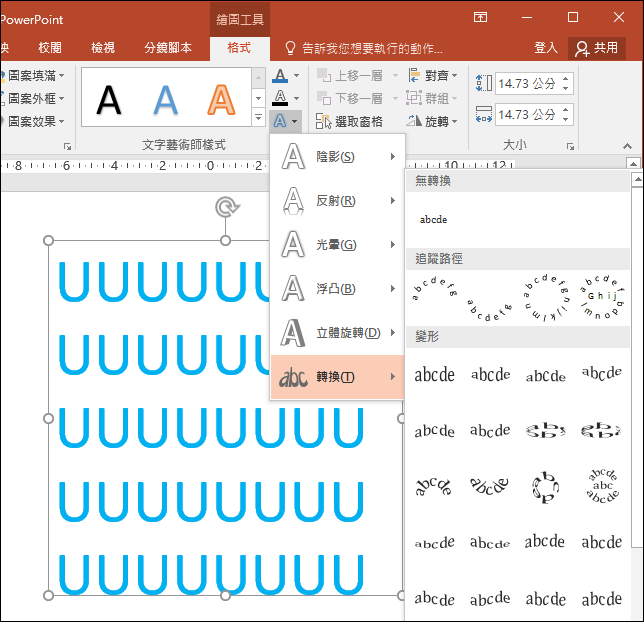Screen dimensions: 644x622
Task: Click the 共用 share button
Action: [597, 48]
